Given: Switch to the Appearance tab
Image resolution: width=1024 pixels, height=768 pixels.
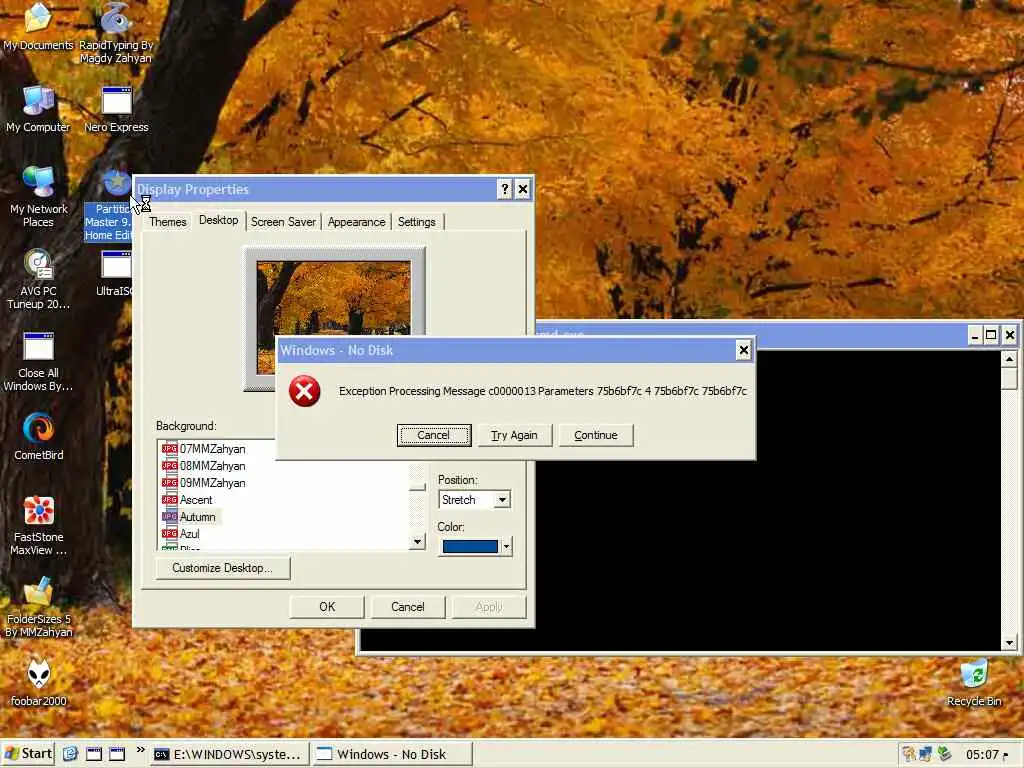Looking at the screenshot, I should (357, 222).
